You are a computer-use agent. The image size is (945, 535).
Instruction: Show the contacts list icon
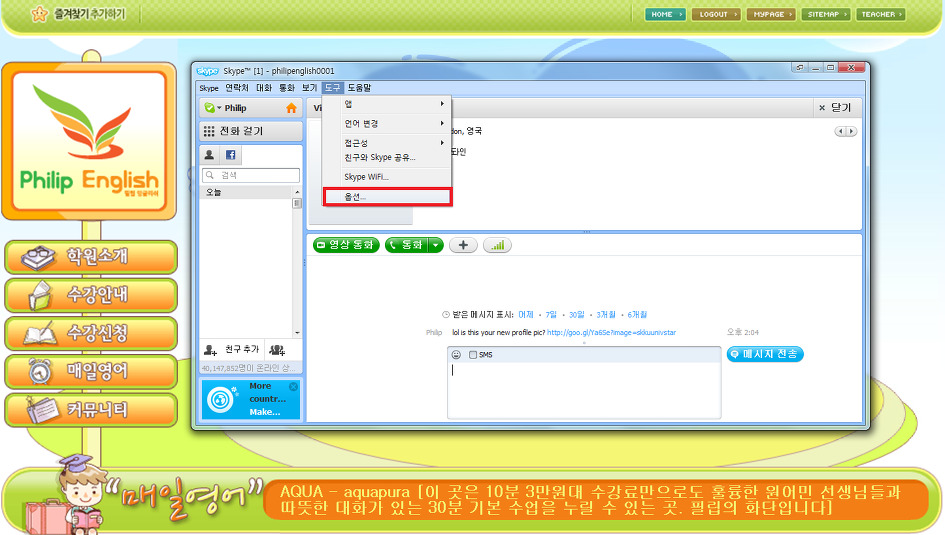pos(209,155)
